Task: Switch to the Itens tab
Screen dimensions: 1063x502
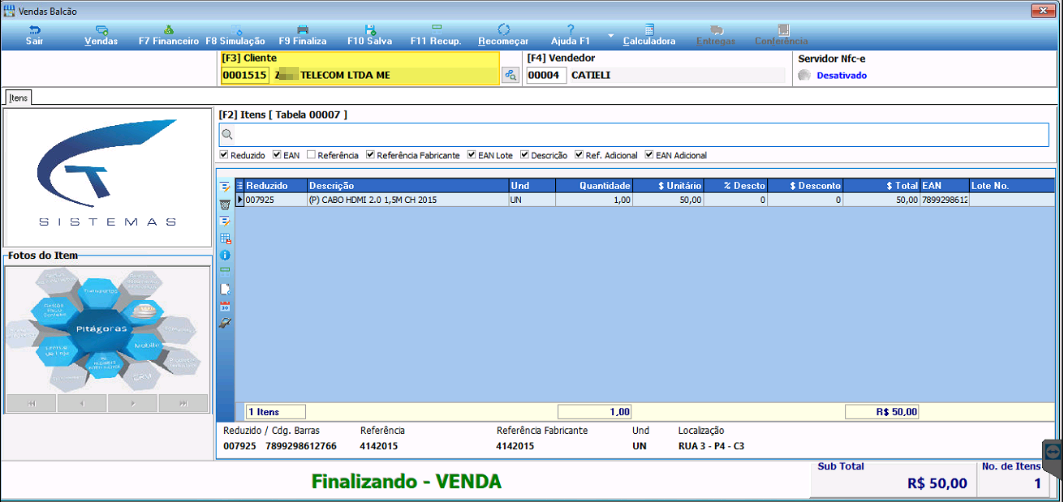Action: pos(19,98)
